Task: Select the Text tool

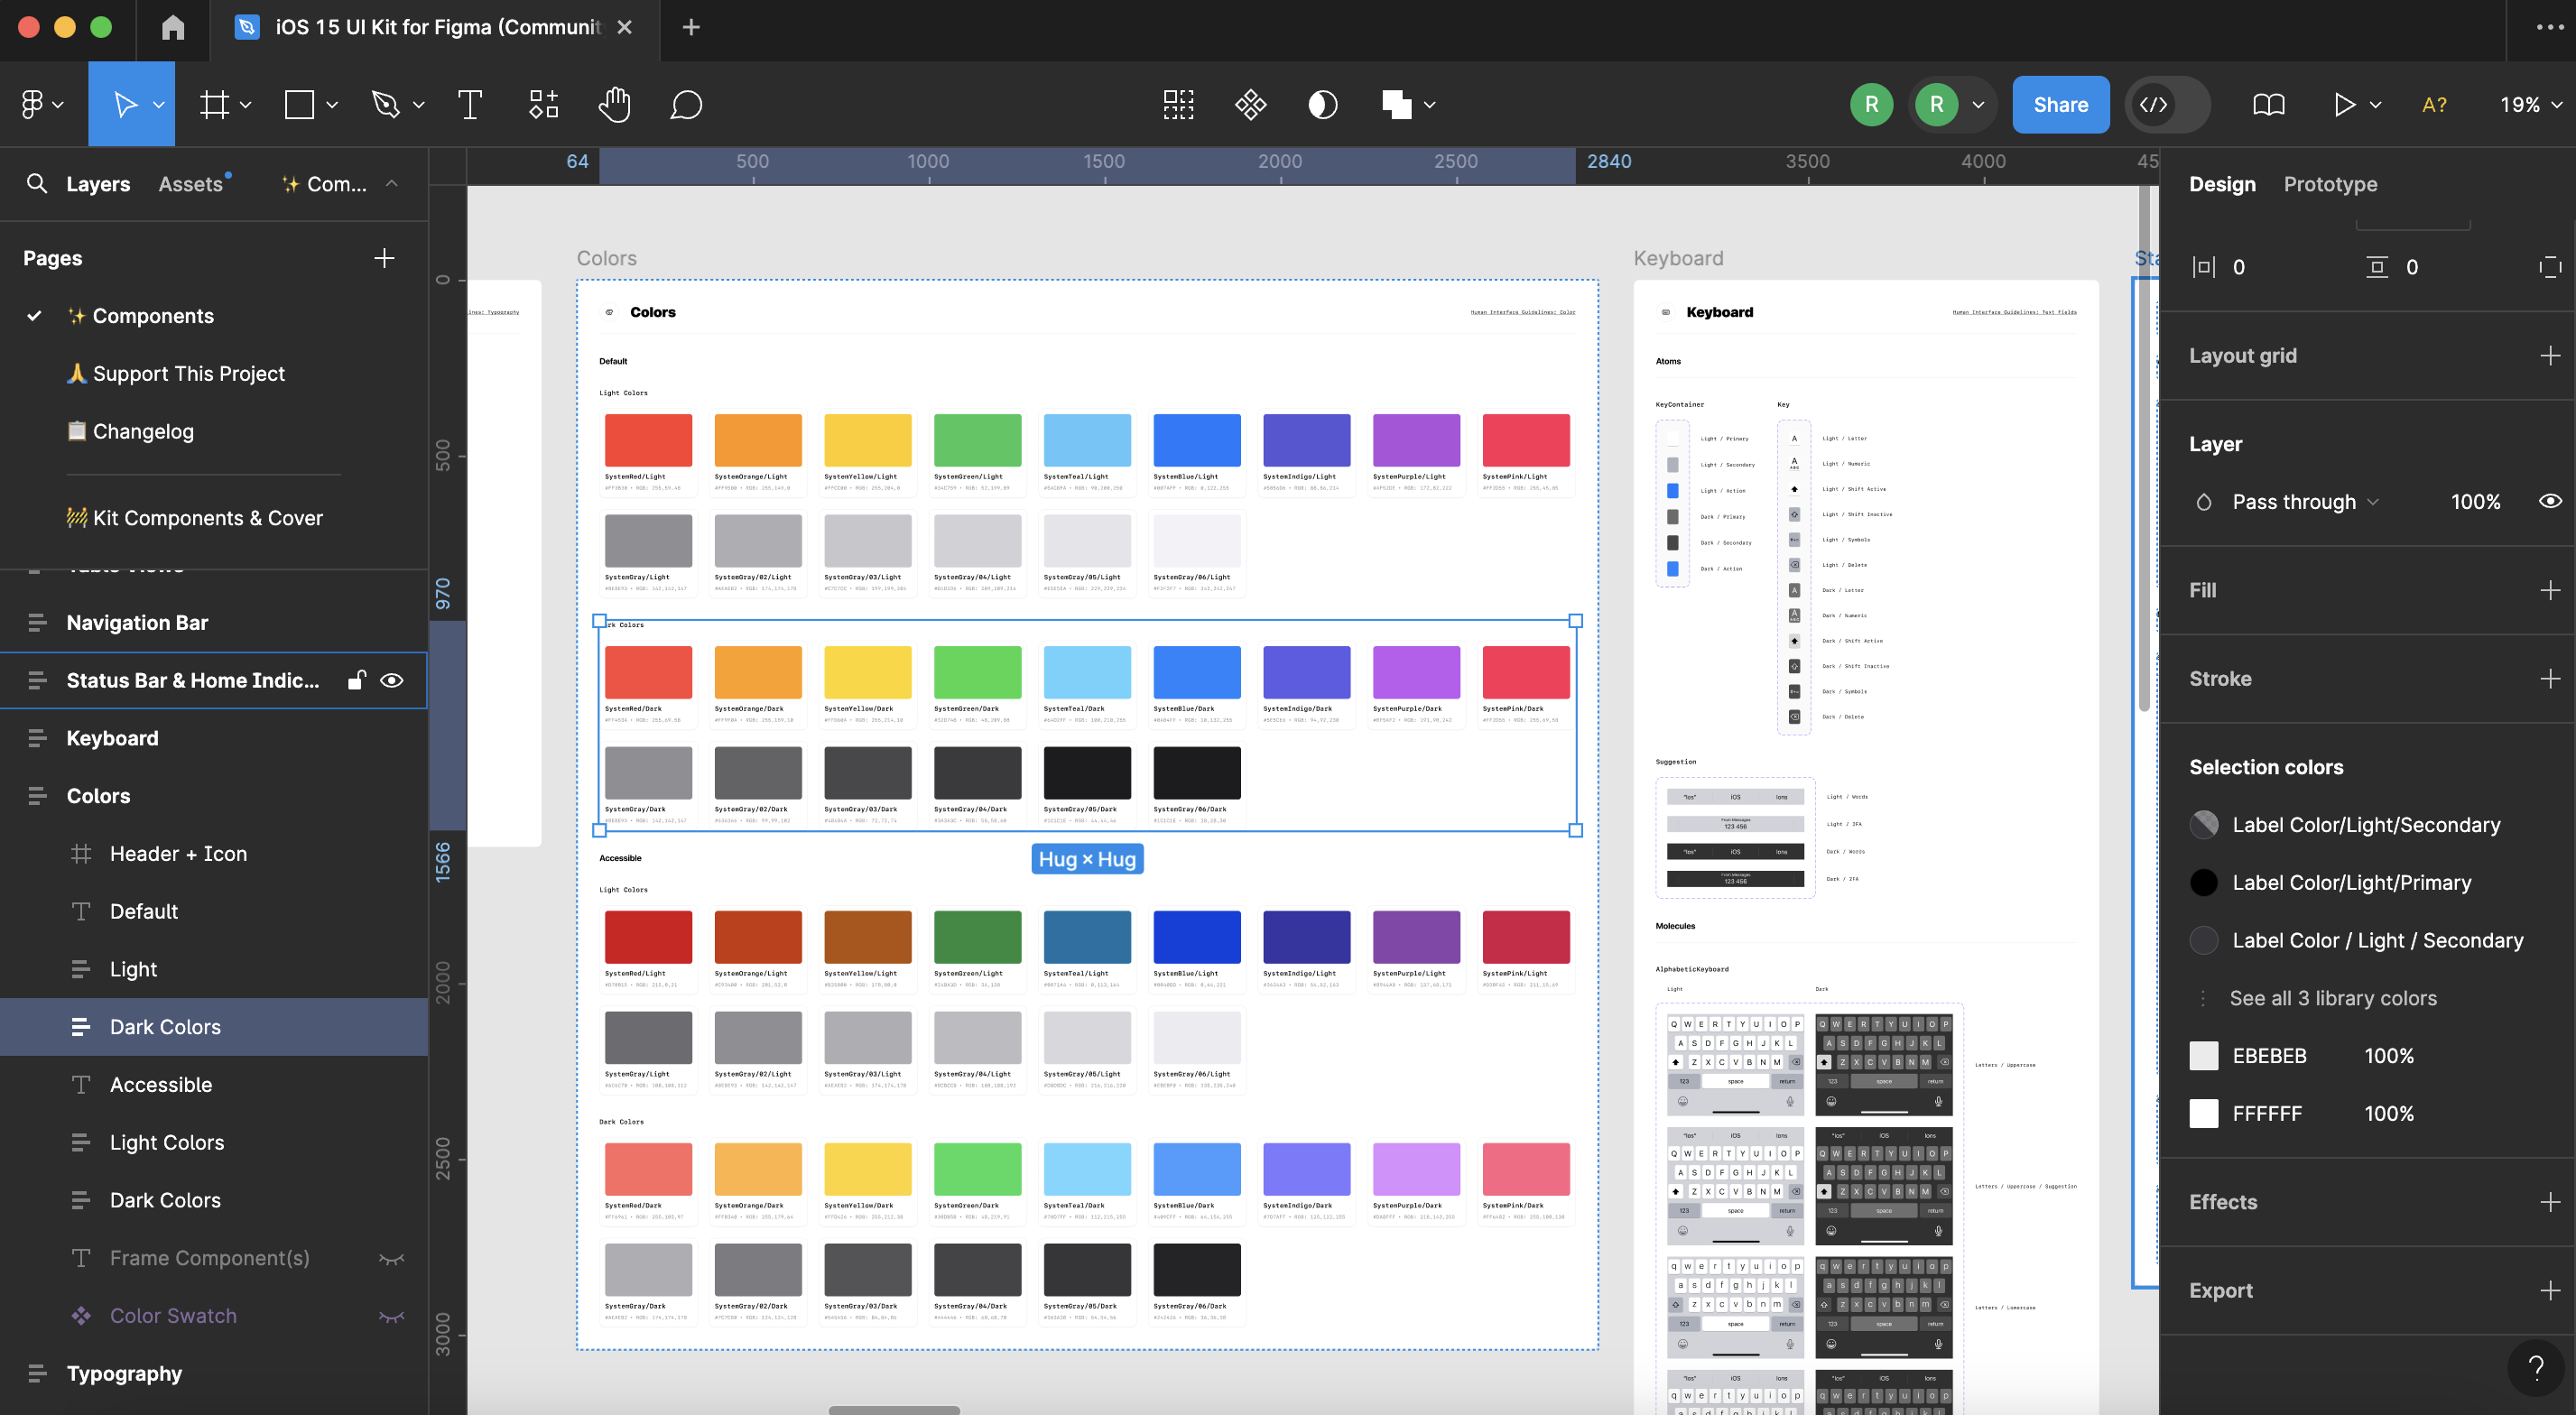Action: point(469,105)
